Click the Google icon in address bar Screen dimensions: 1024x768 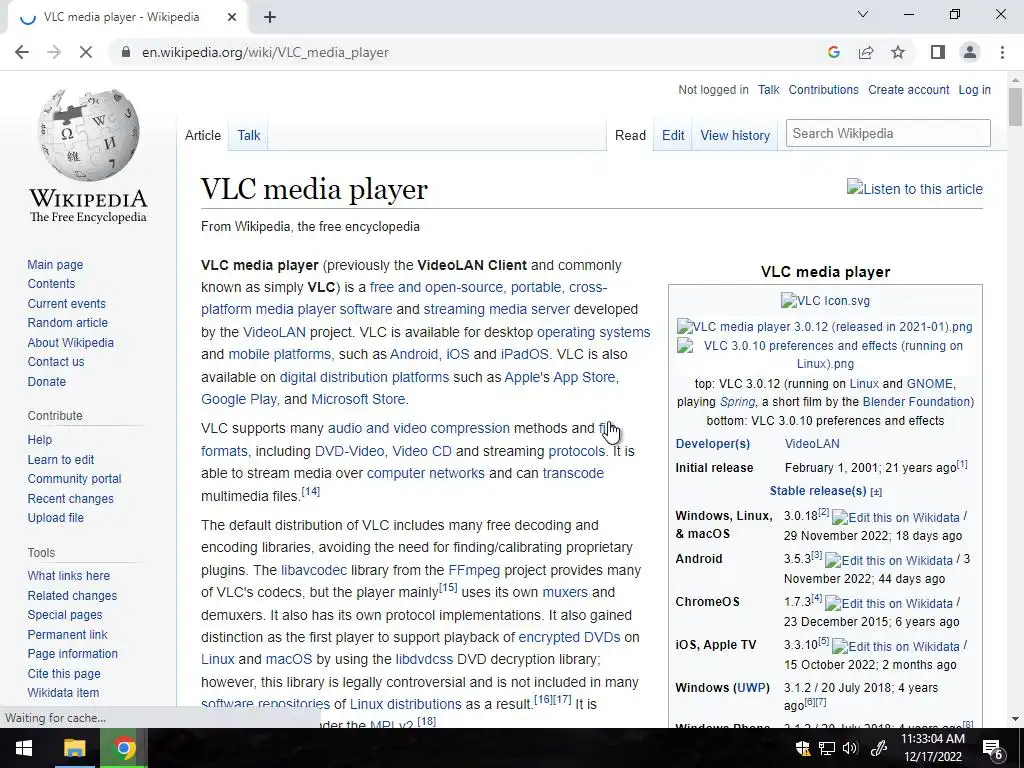tap(833, 52)
